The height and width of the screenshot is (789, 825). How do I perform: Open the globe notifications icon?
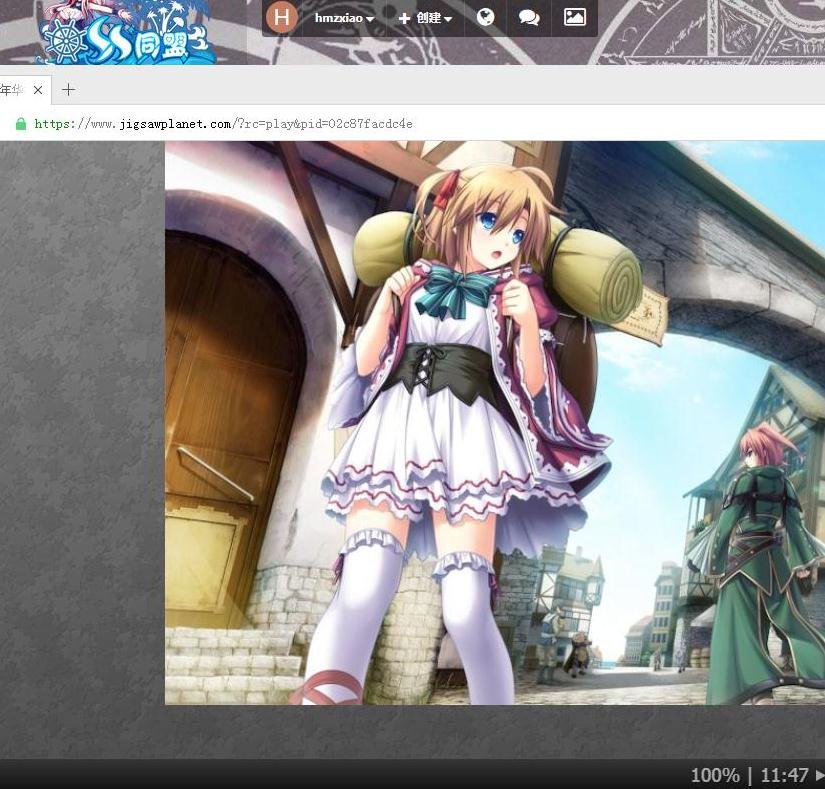click(x=486, y=17)
